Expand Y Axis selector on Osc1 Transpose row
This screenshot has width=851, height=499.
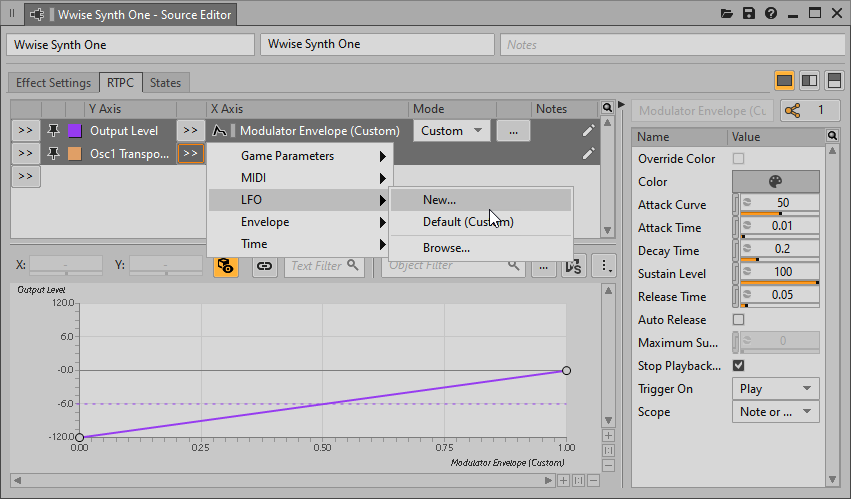coord(26,154)
